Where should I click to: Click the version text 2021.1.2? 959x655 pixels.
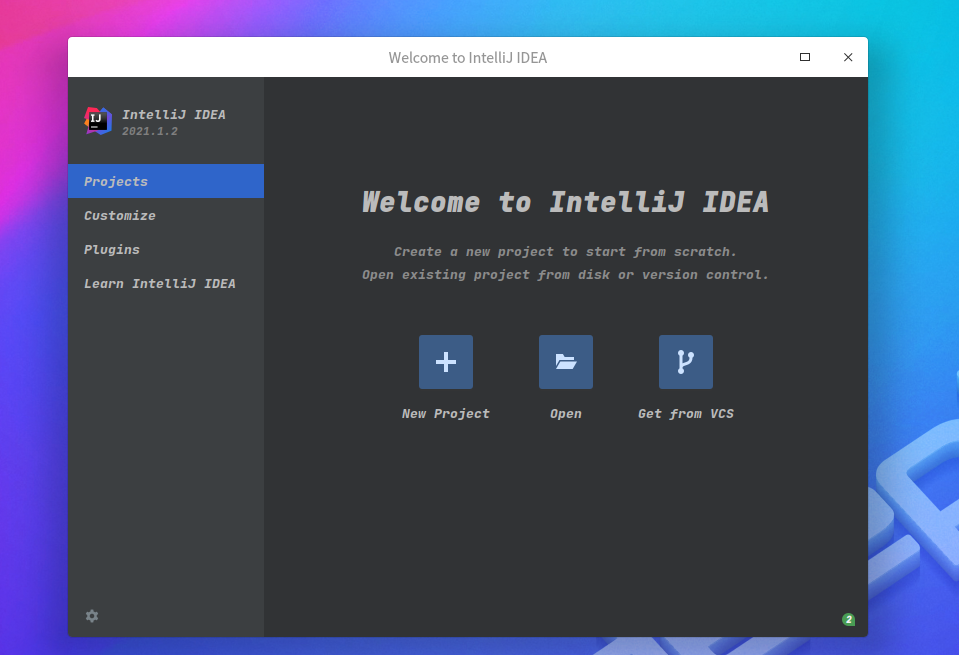click(150, 131)
